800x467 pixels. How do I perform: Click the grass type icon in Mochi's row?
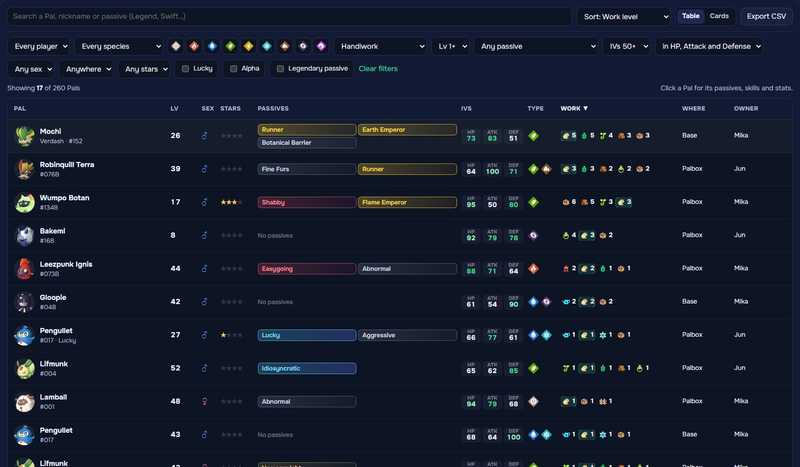pos(533,136)
